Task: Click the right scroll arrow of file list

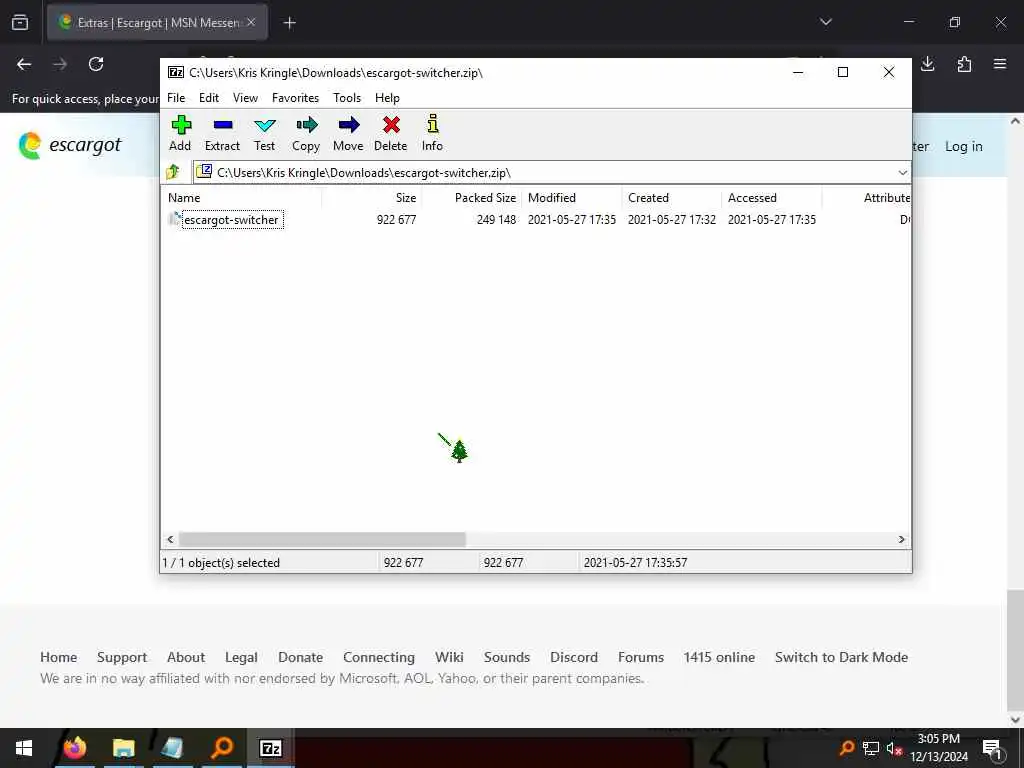Action: pos(902,539)
